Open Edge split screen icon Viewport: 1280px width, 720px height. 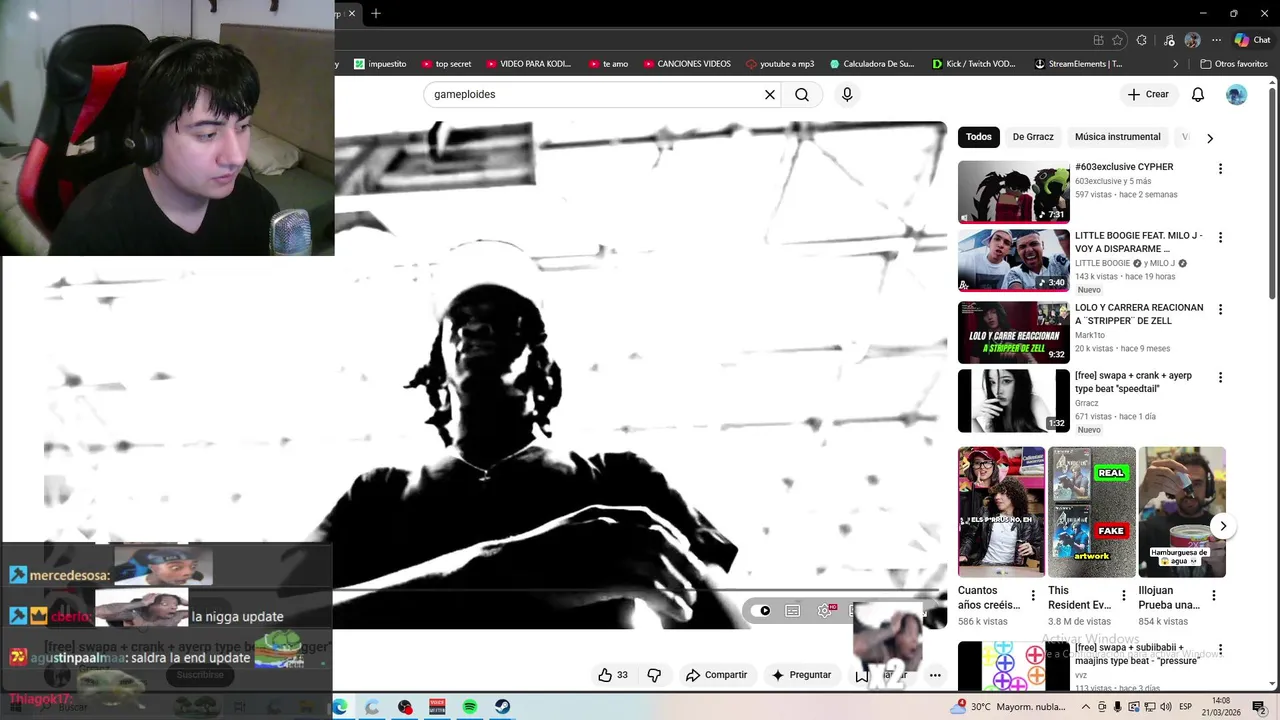(1098, 40)
